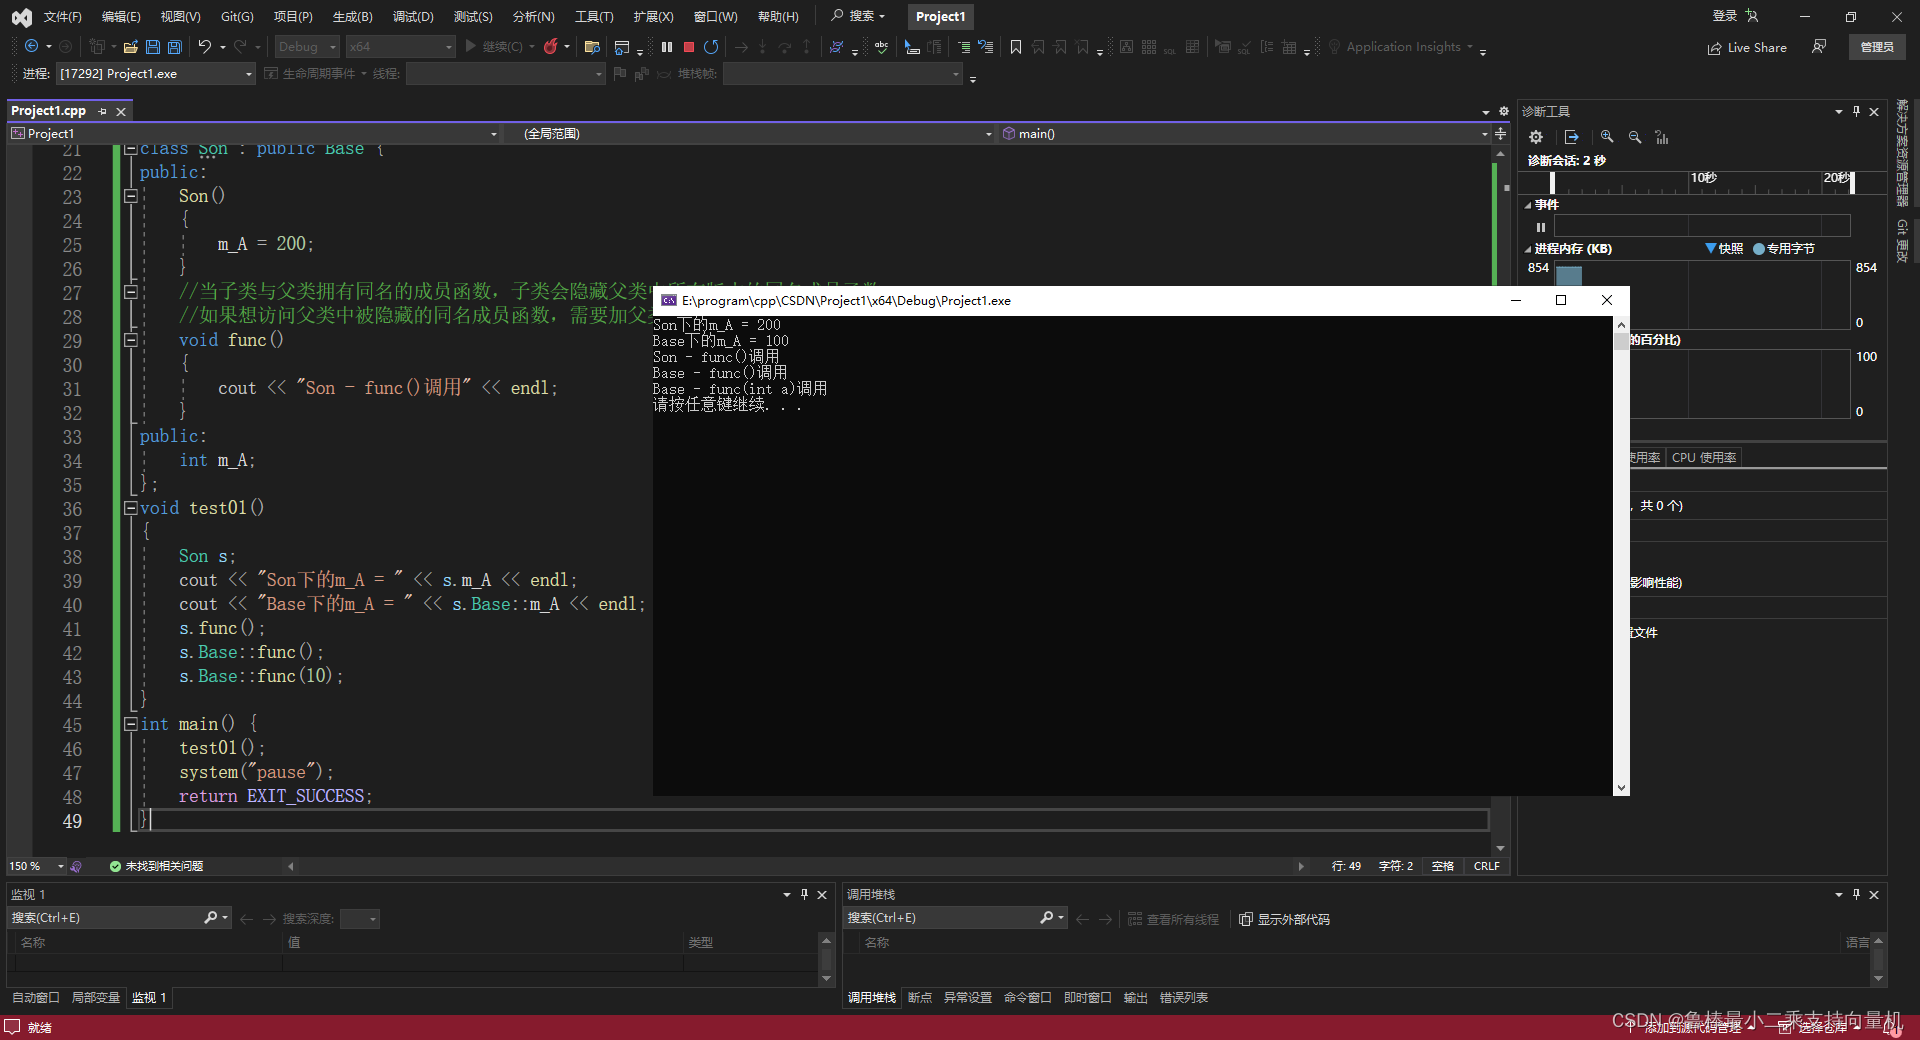Pause execution with Break All icon
Image resolution: width=1920 pixels, height=1040 pixels.
pyautogui.click(x=667, y=47)
